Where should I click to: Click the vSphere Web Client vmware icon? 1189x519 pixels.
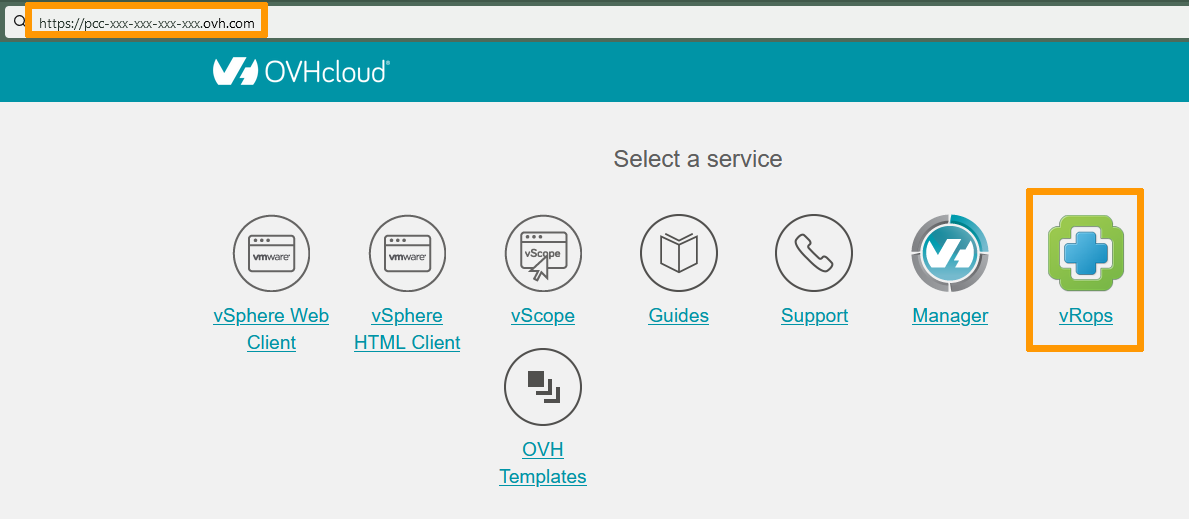point(271,254)
